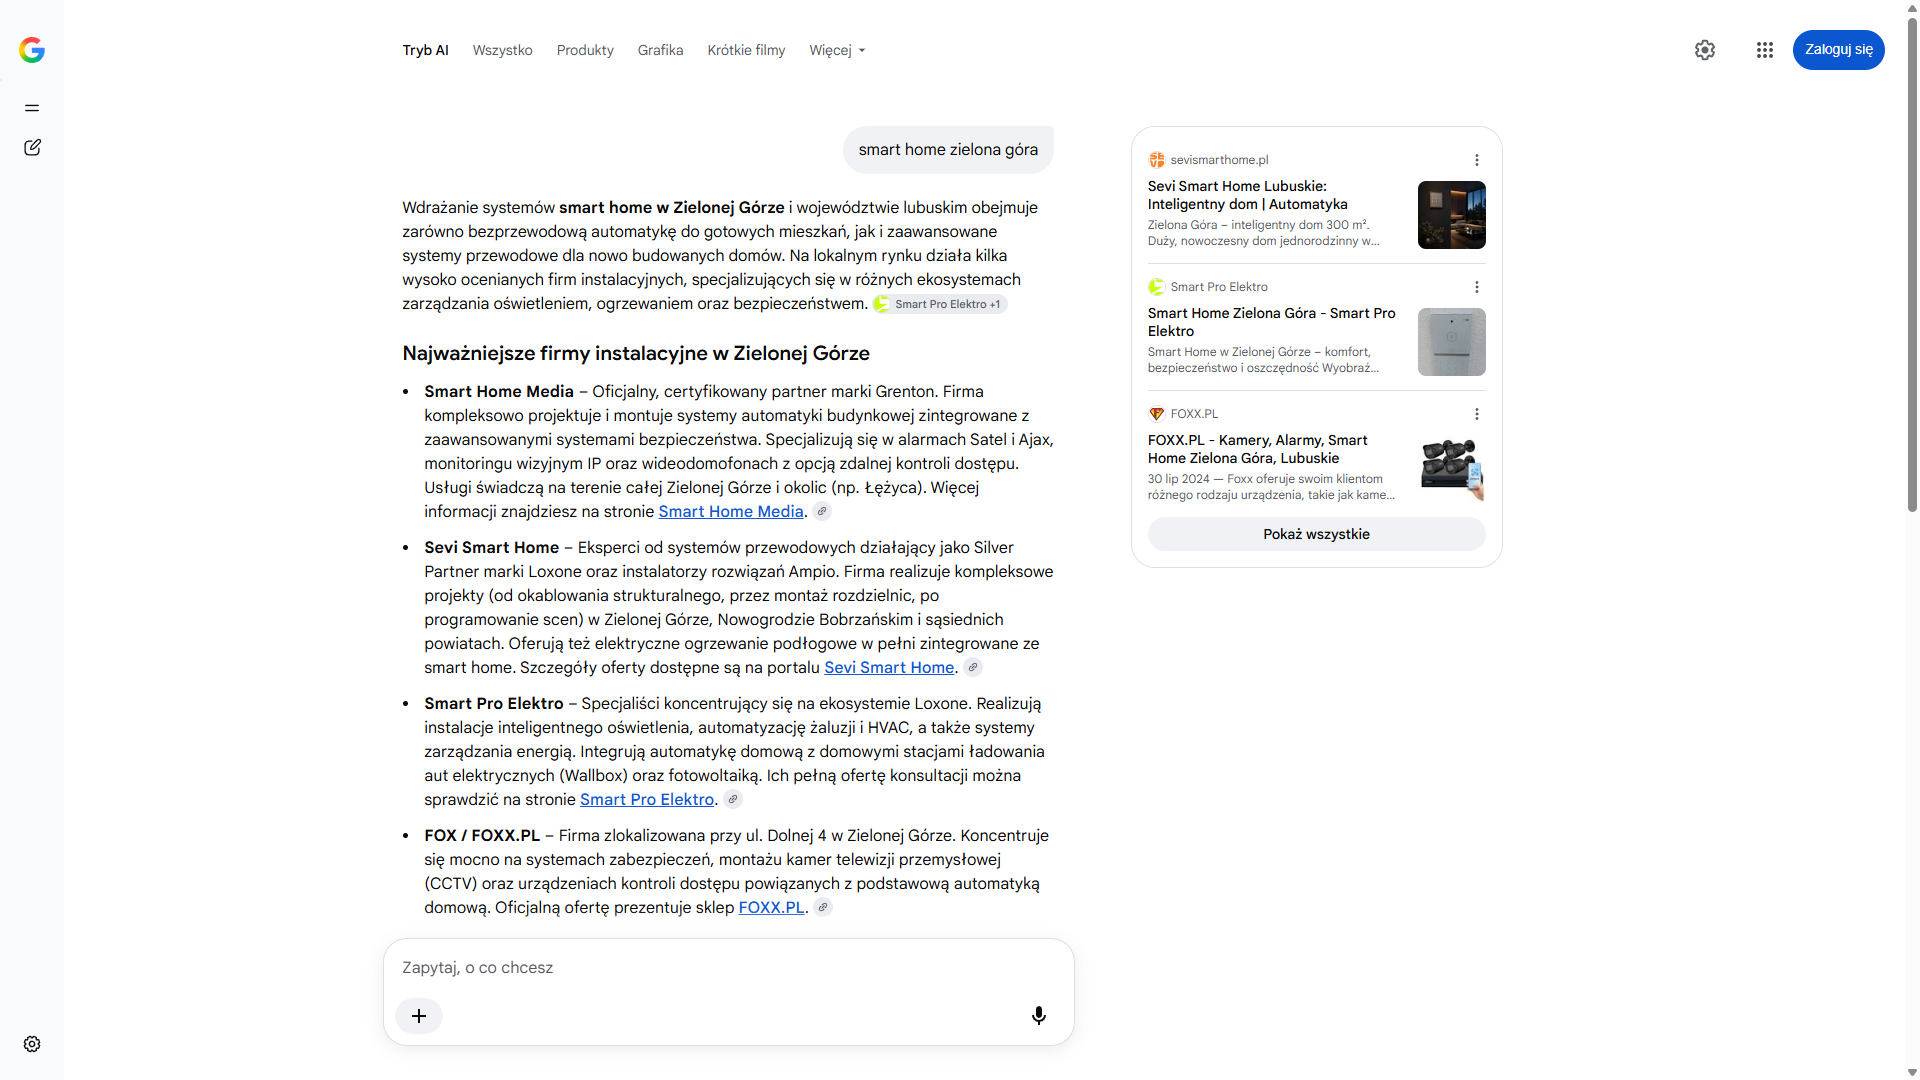Switch to the Tryb AI tab

pos(425,50)
